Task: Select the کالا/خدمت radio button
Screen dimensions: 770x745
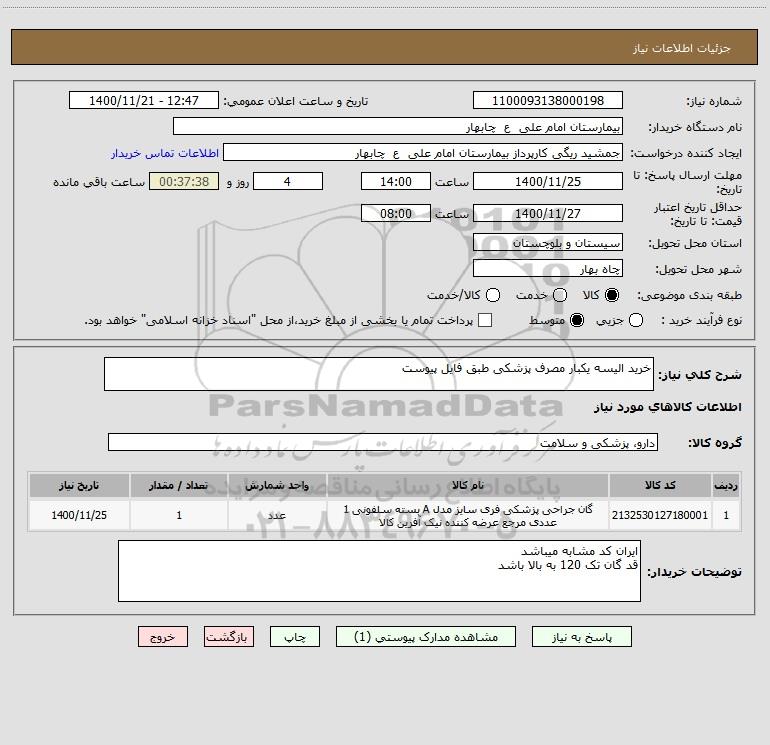Action: [x=493, y=295]
